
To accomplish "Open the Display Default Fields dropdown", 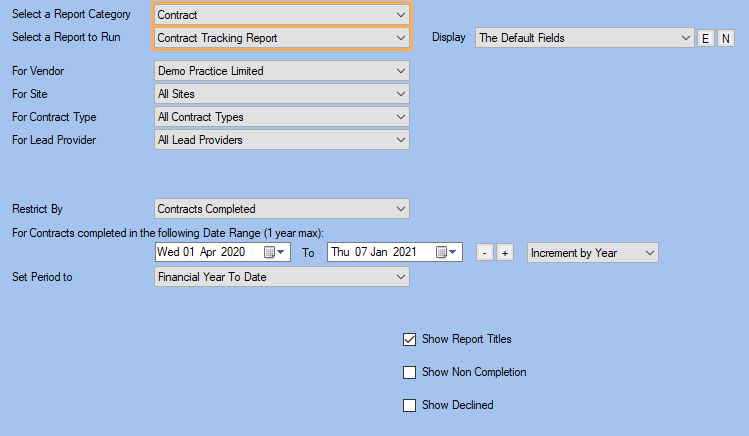I will 585,38.
